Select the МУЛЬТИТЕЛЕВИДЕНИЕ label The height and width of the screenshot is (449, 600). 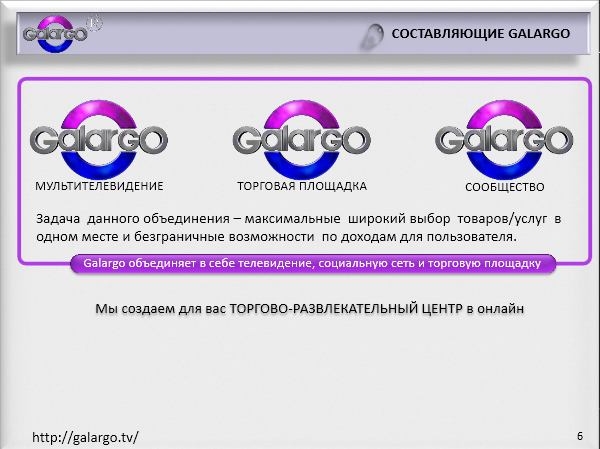(99, 186)
